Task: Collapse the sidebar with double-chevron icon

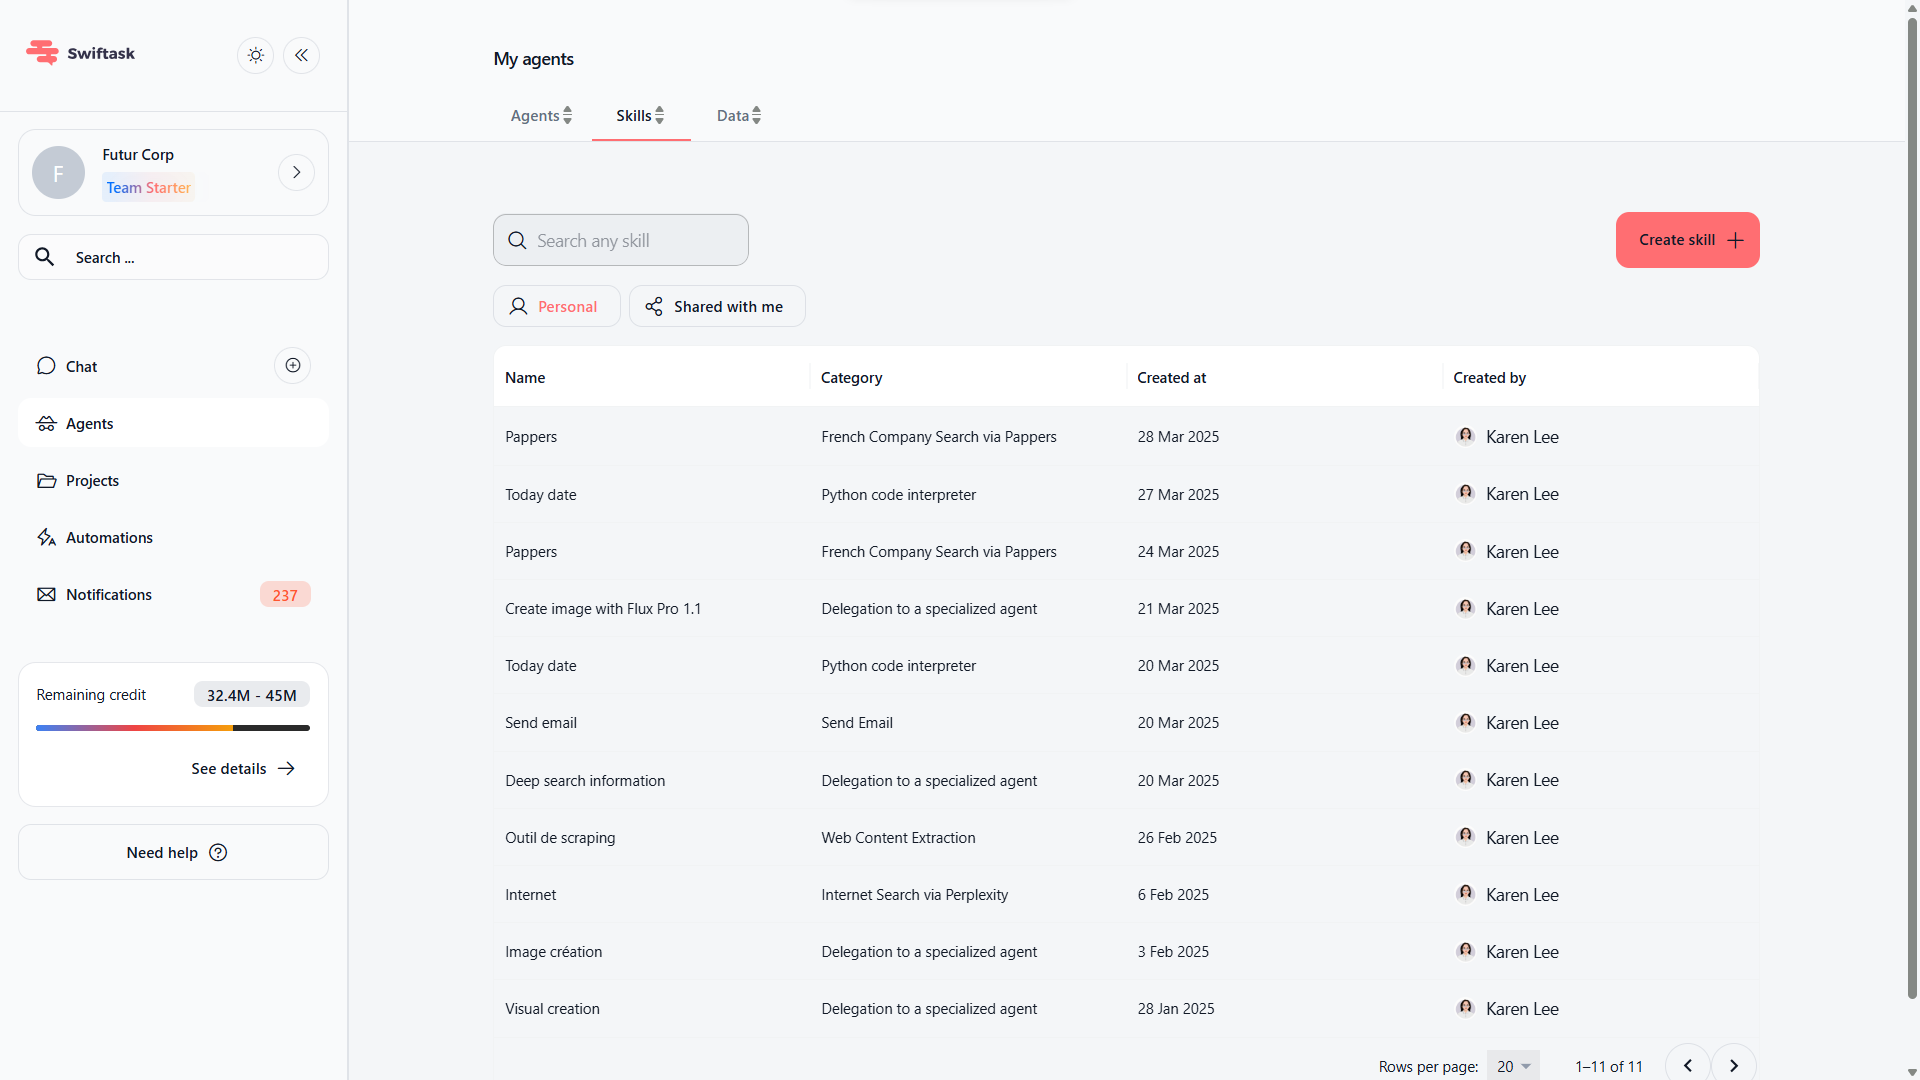Action: click(301, 55)
